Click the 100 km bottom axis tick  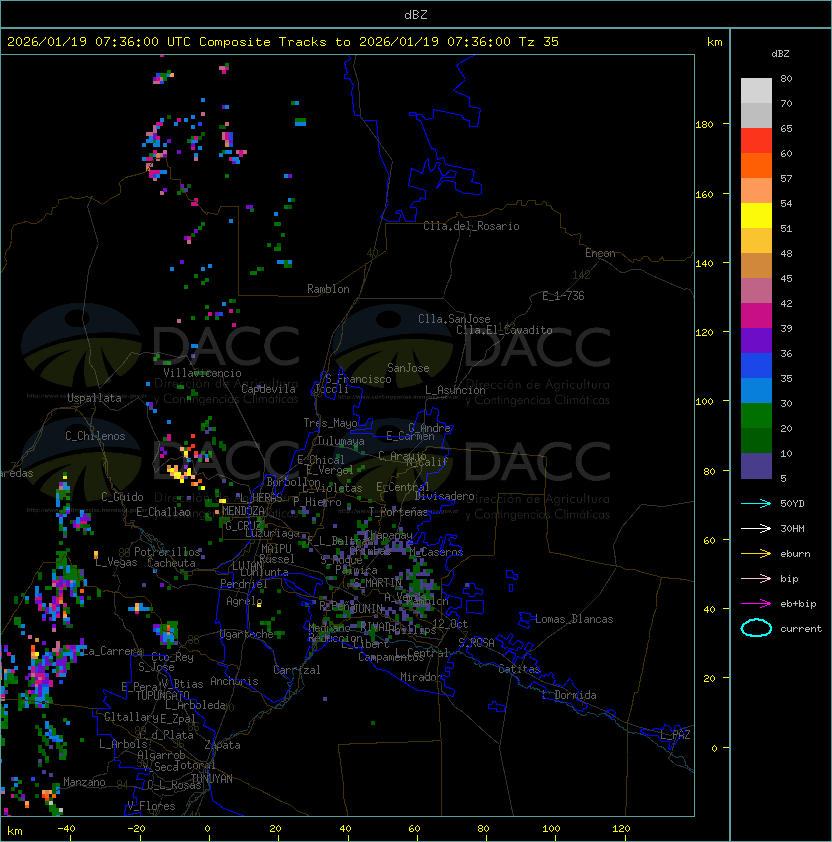551,829
